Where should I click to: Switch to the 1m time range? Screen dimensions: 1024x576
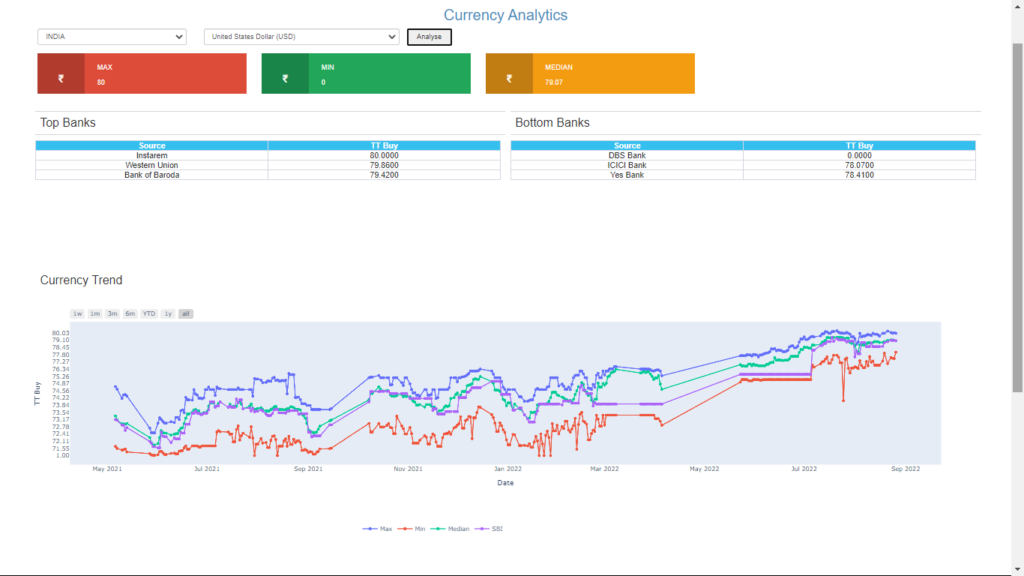pos(94,314)
